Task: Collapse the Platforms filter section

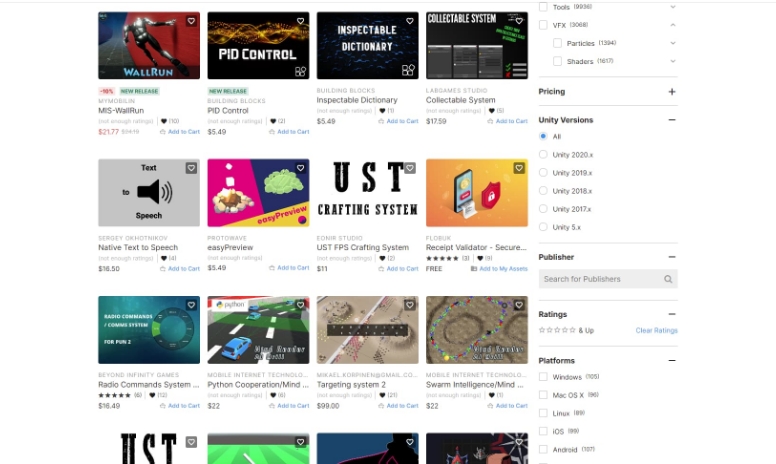Action: click(672, 360)
